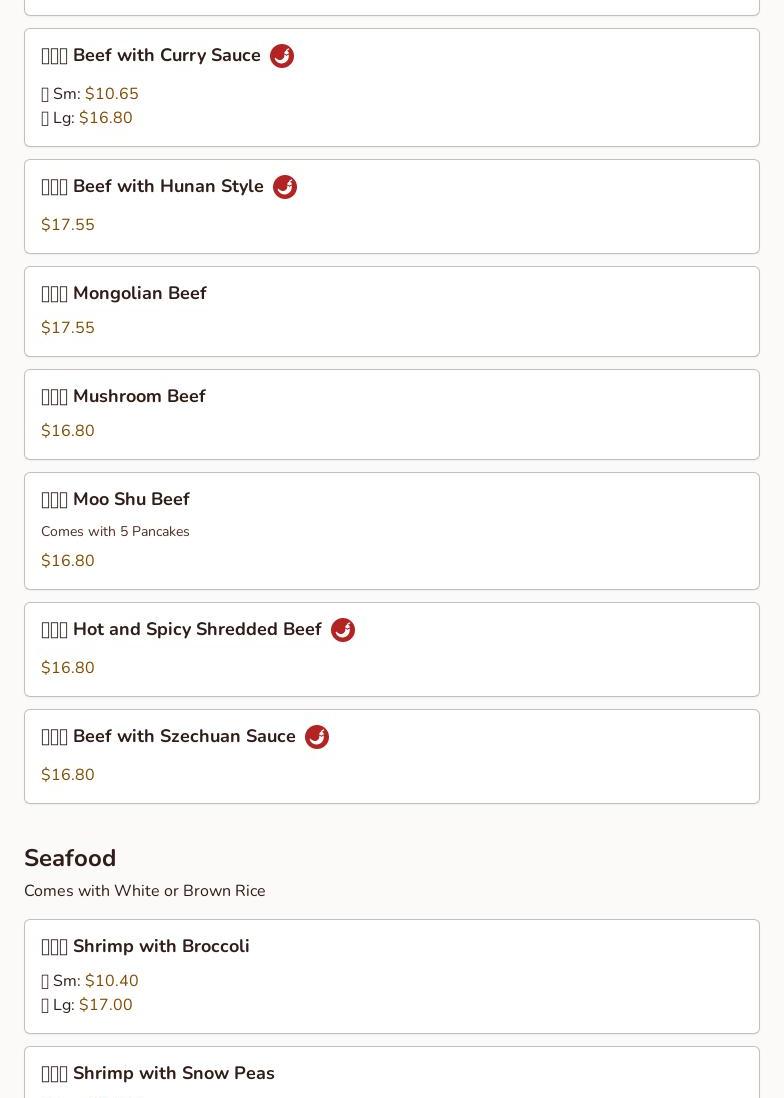Click the Seafood section heading
This screenshot has height=1098, width=784.
(x=70, y=858)
